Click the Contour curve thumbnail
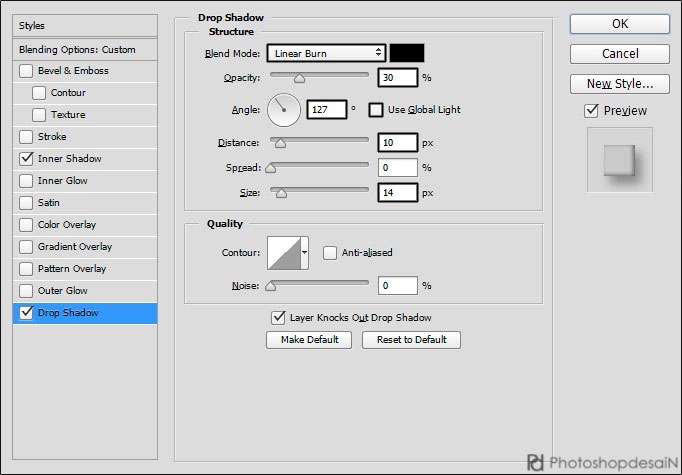The width and height of the screenshot is (682, 475). tap(284, 253)
